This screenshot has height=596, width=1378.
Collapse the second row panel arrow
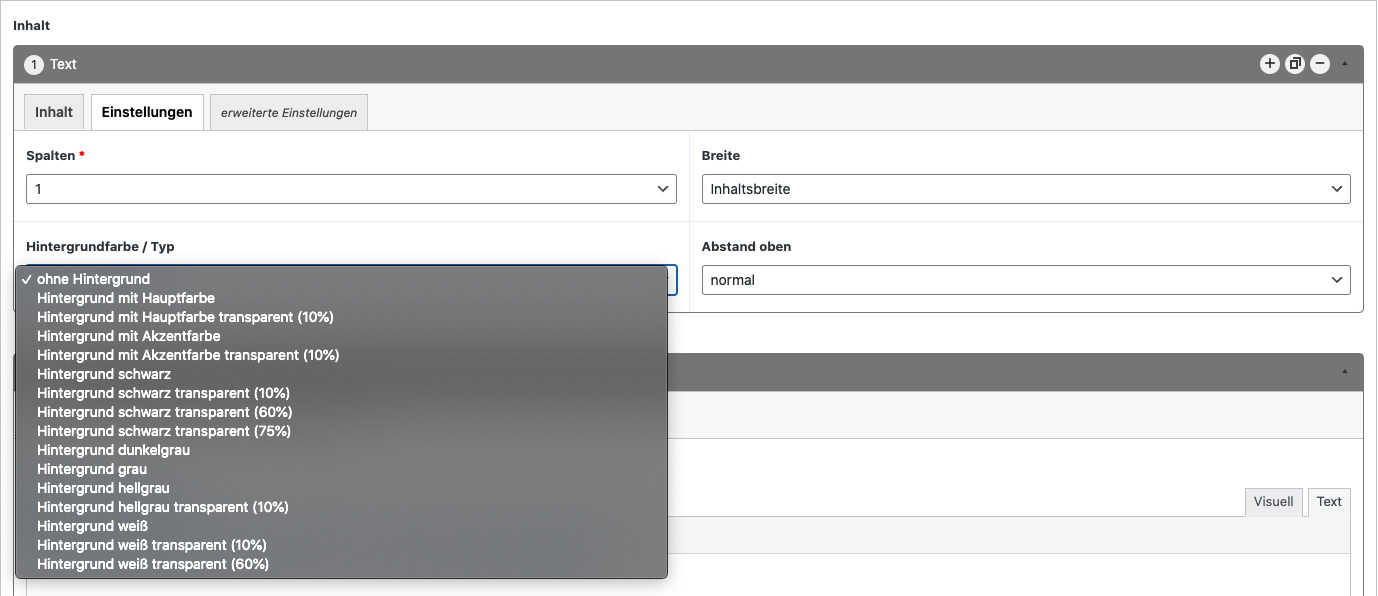pos(1345,372)
